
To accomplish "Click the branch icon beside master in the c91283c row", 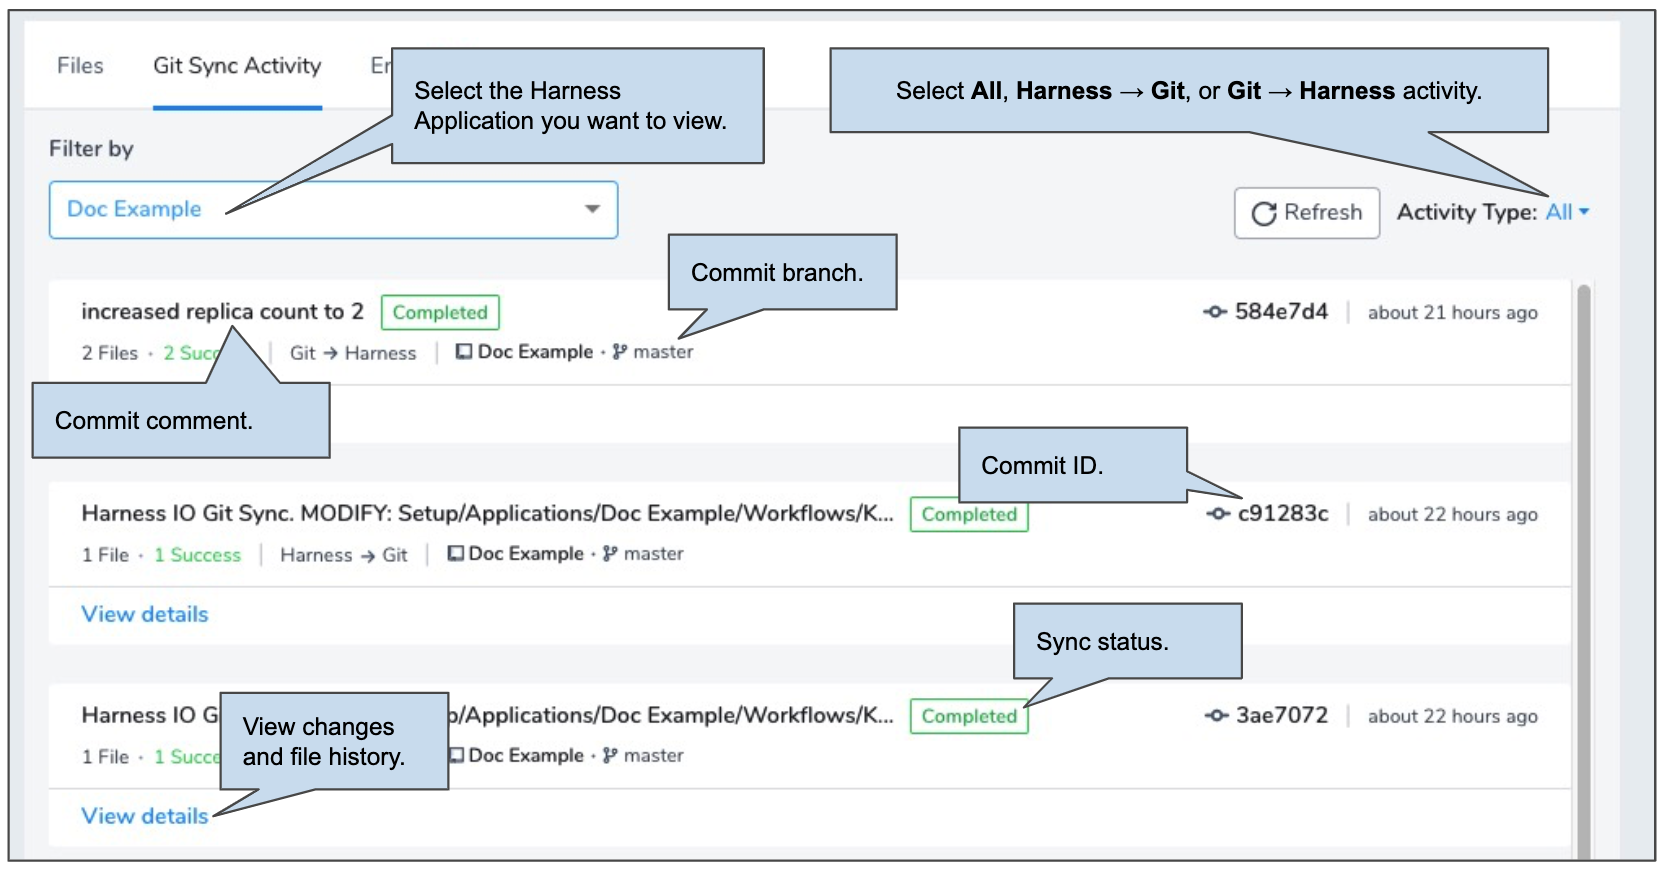I will point(610,553).
